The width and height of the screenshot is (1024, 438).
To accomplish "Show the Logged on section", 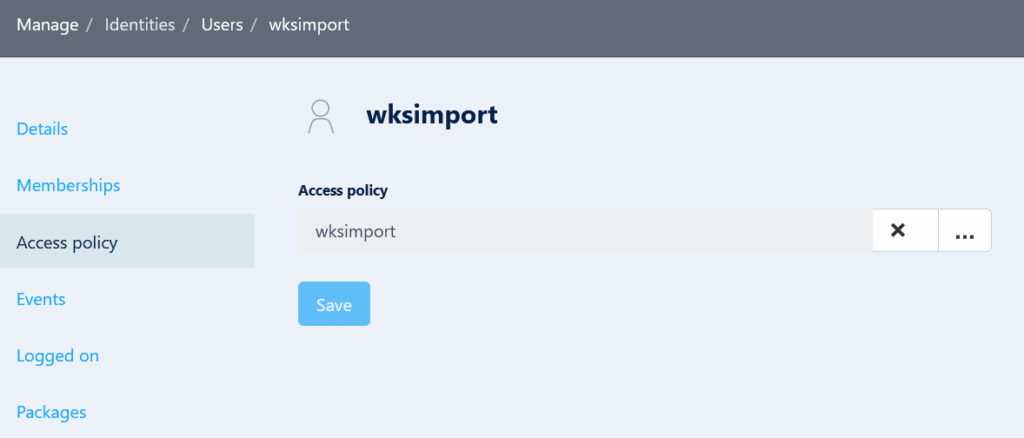I will click(x=58, y=355).
